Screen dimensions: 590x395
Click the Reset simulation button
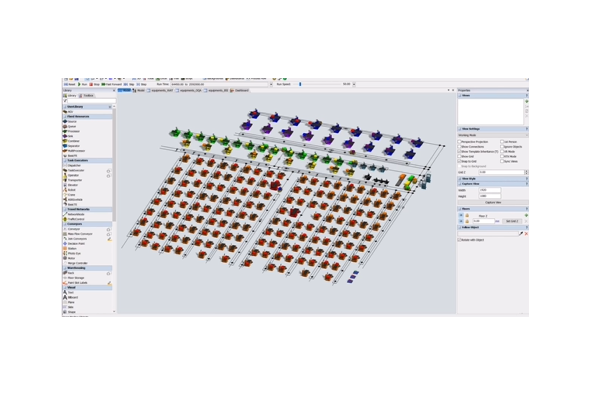pyautogui.click(x=70, y=84)
